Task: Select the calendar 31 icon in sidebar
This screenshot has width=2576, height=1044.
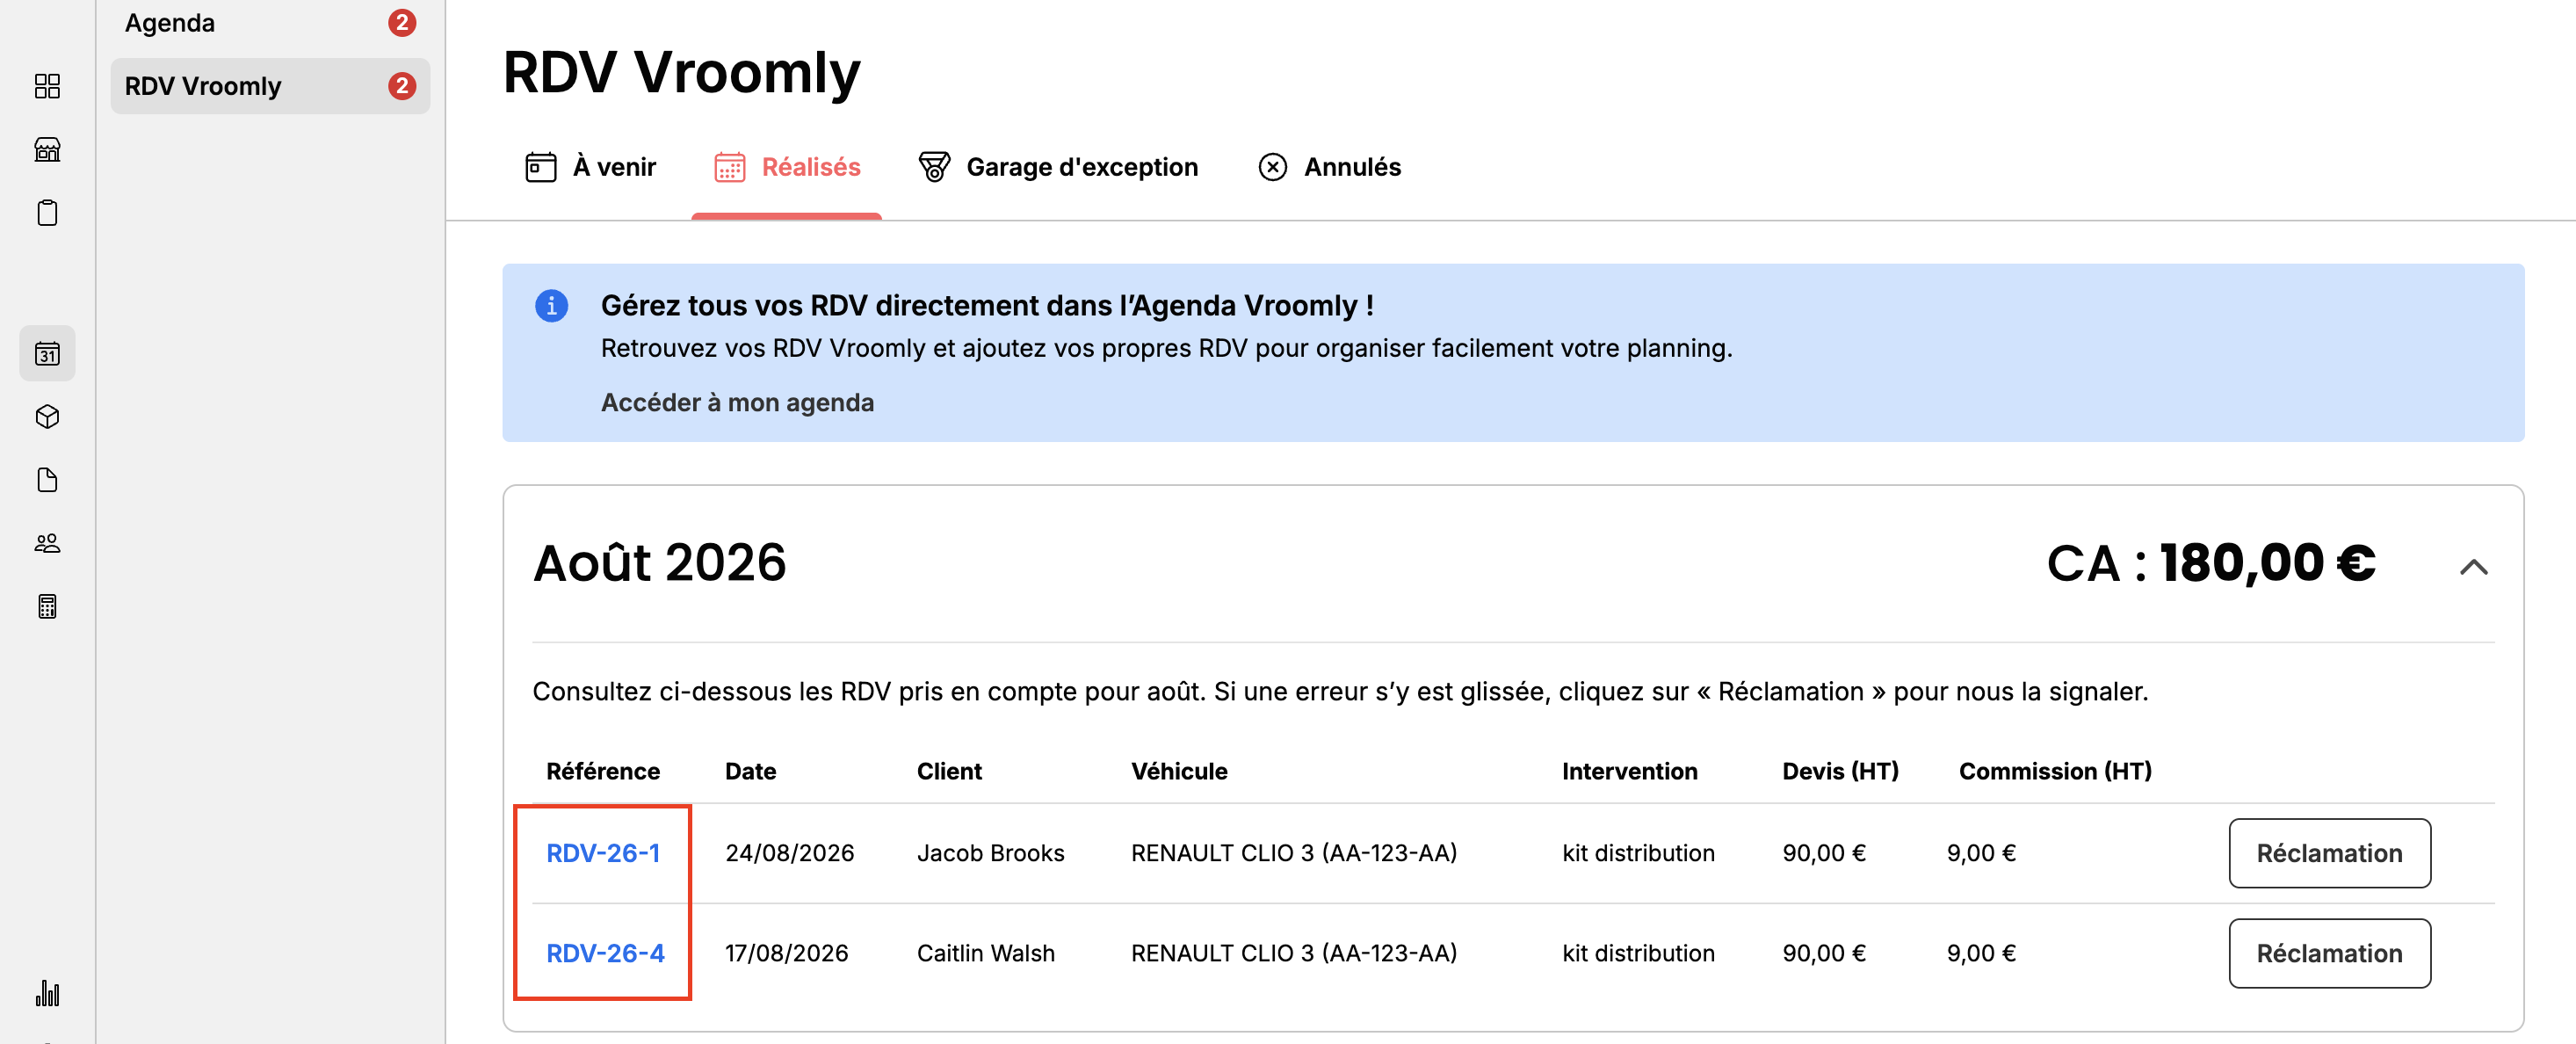Action: point(47,353)
